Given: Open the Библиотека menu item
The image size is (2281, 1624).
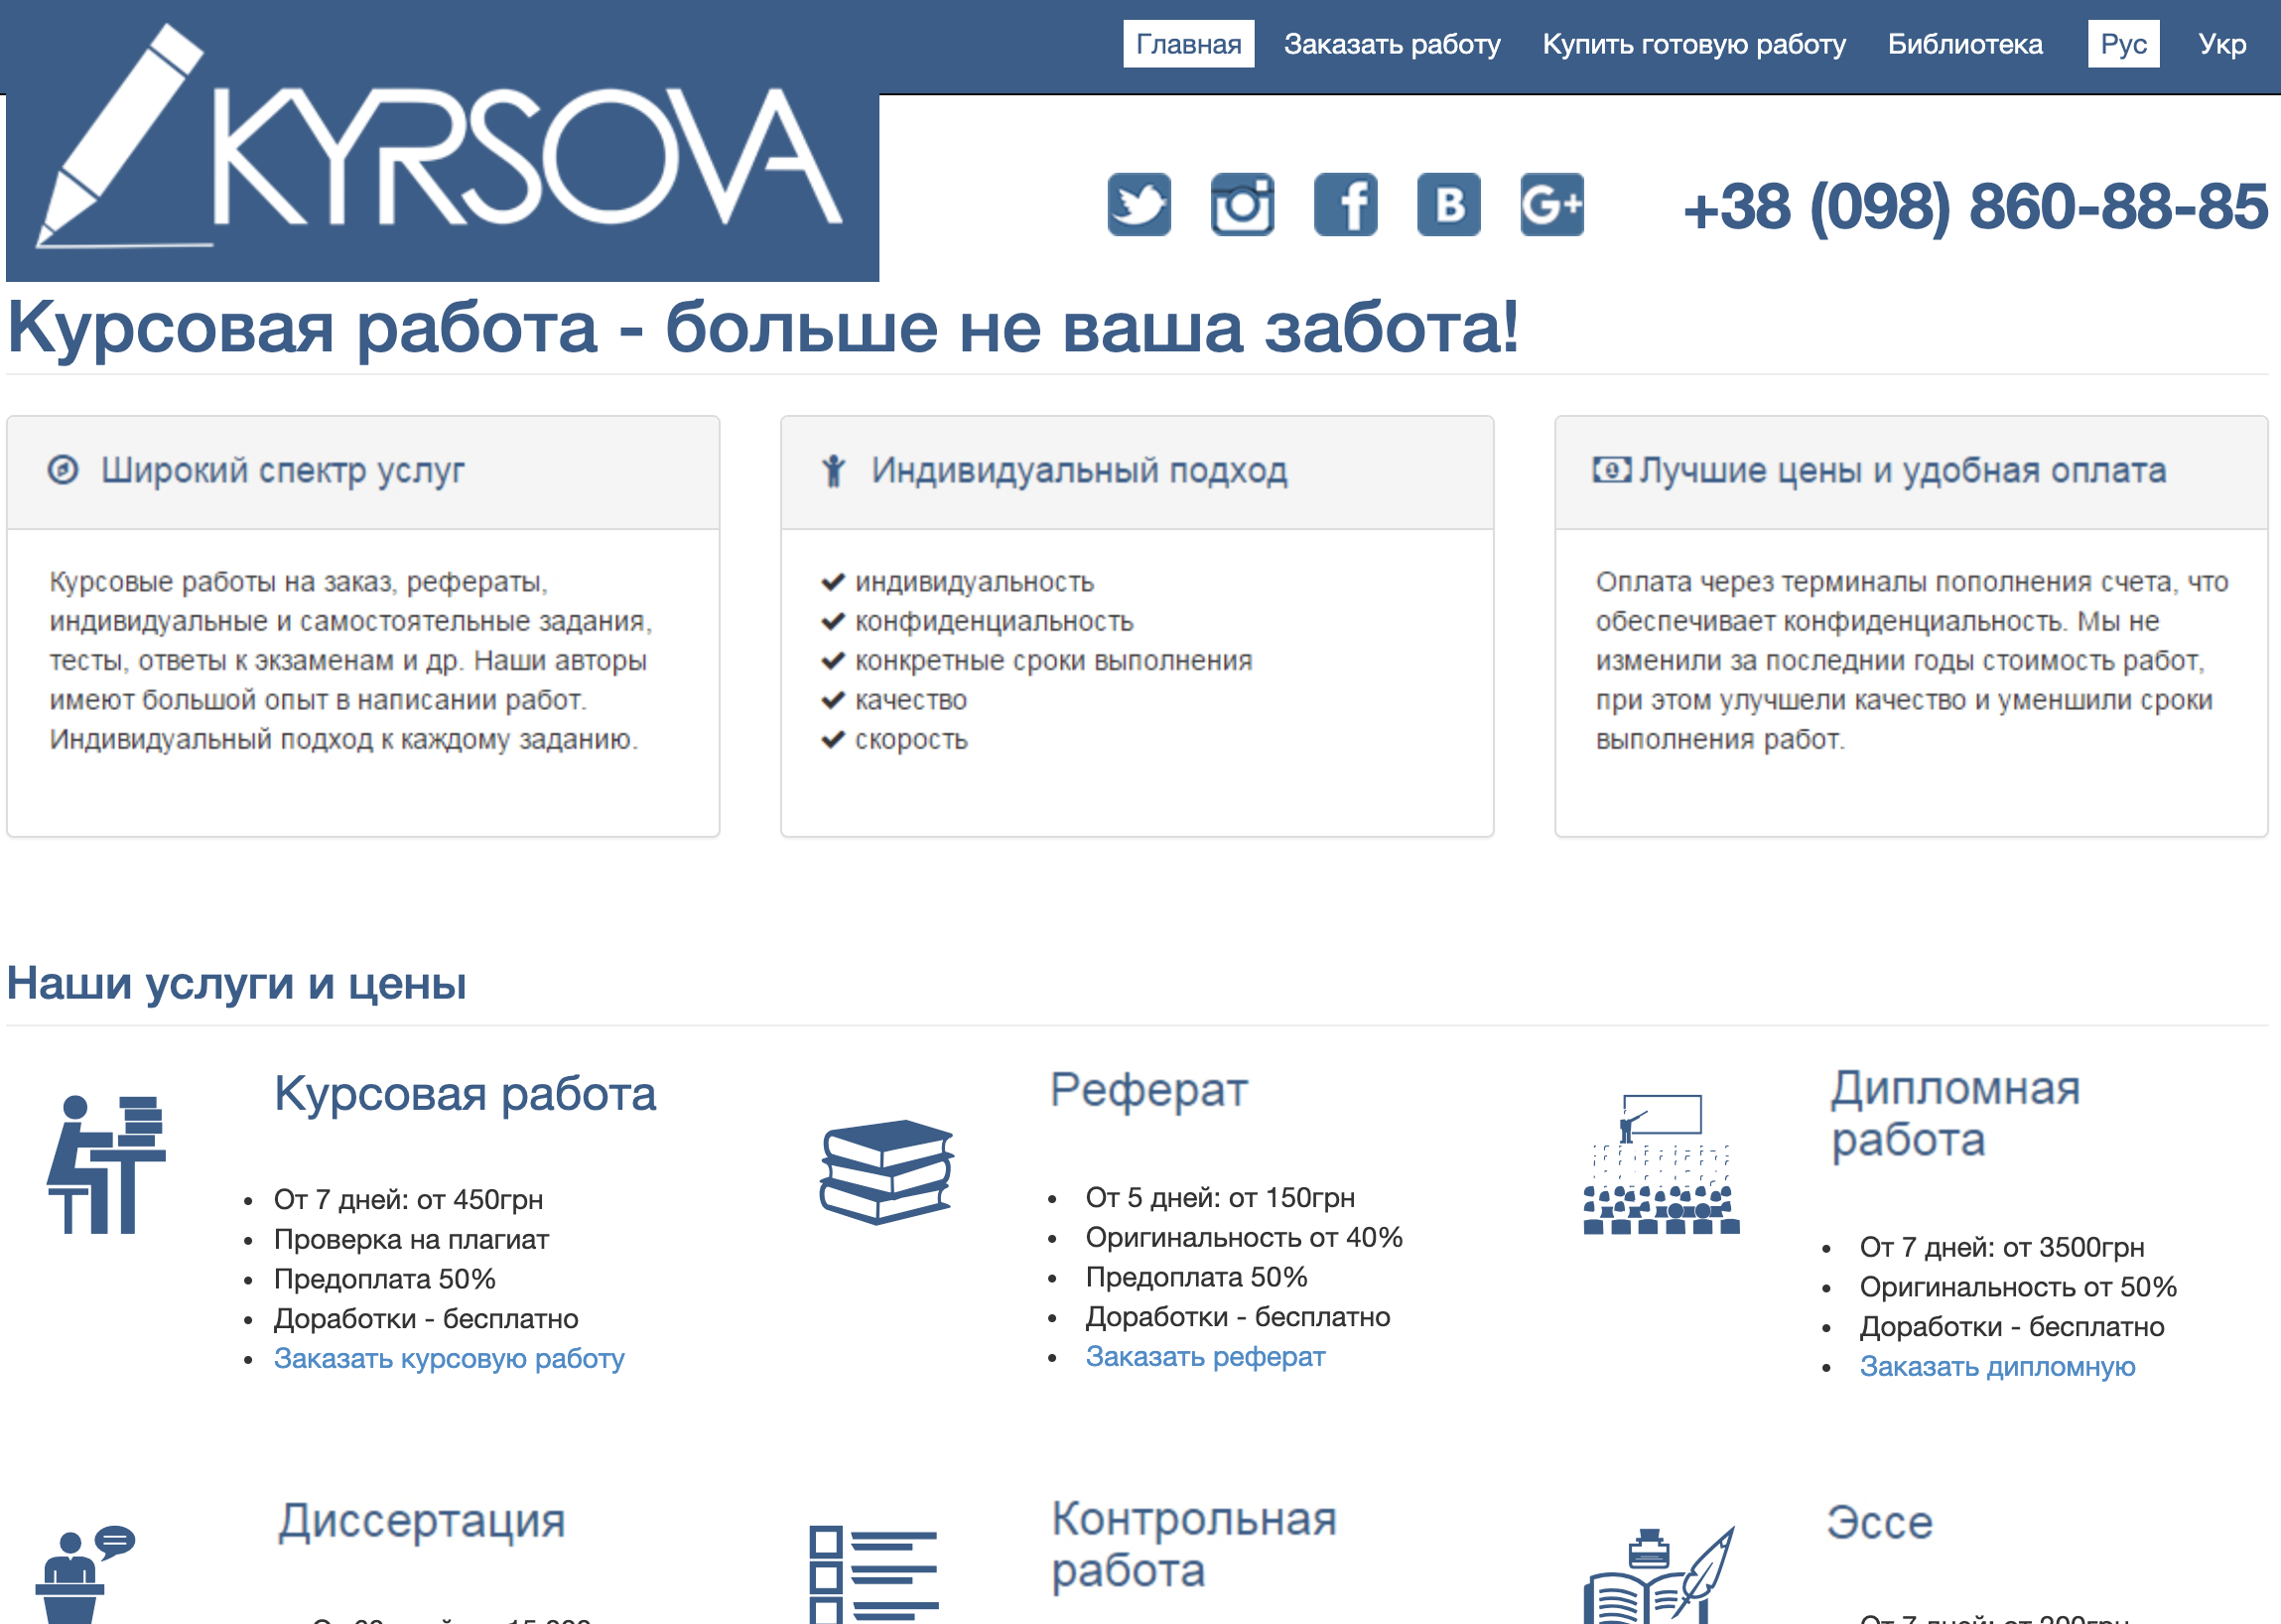Looking at the screenshot, I should (1964, 44).
